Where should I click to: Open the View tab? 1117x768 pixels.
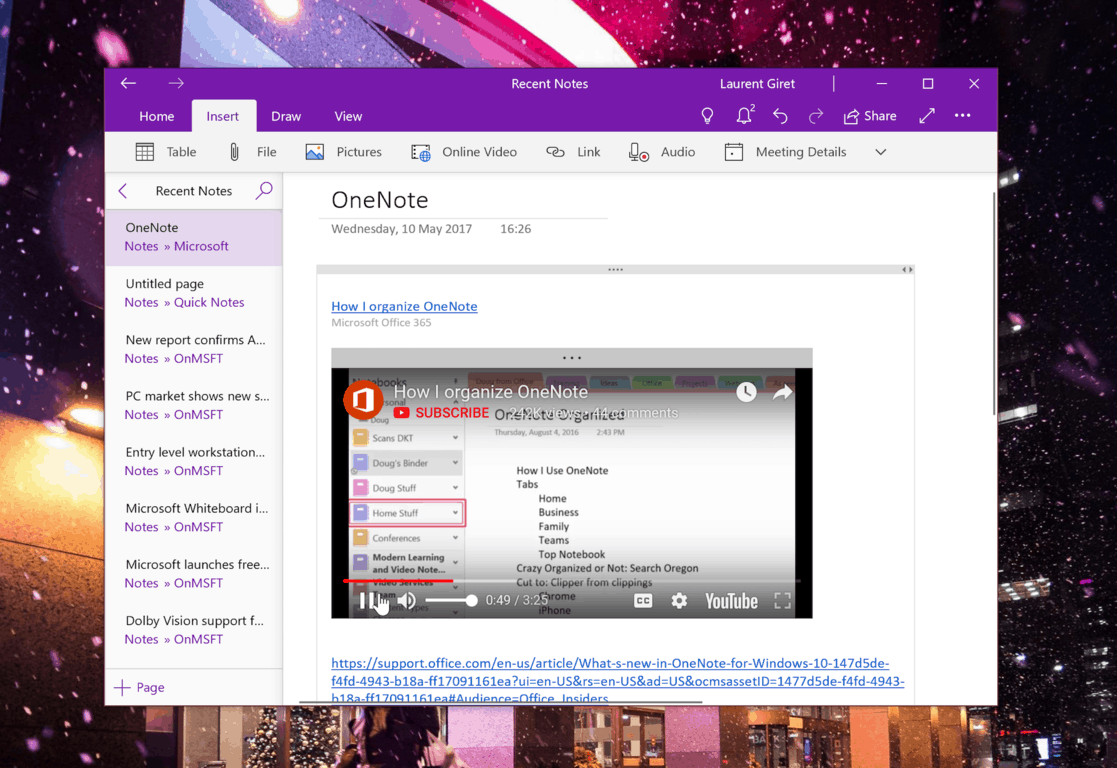click(348, 116)
